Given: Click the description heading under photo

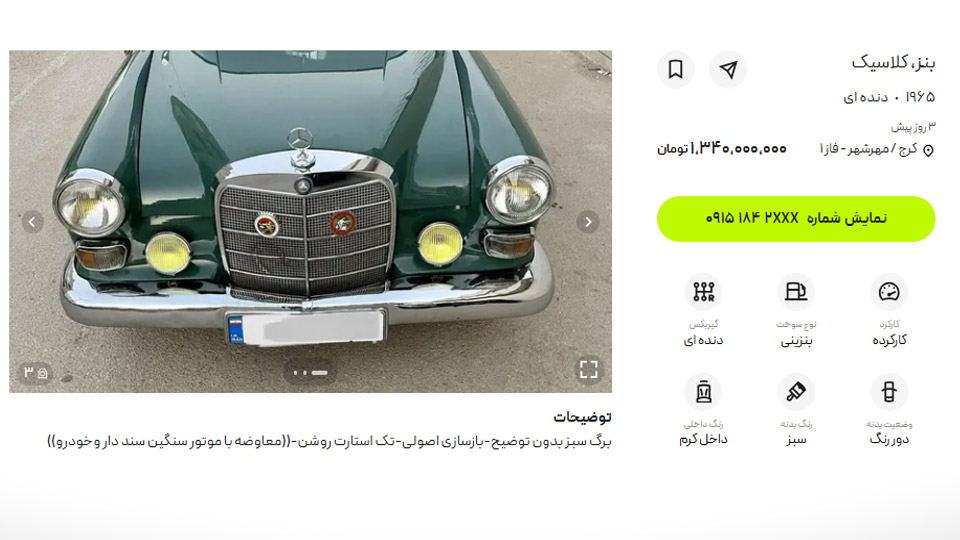Looking at the screenshot, I should coord(582,417).
